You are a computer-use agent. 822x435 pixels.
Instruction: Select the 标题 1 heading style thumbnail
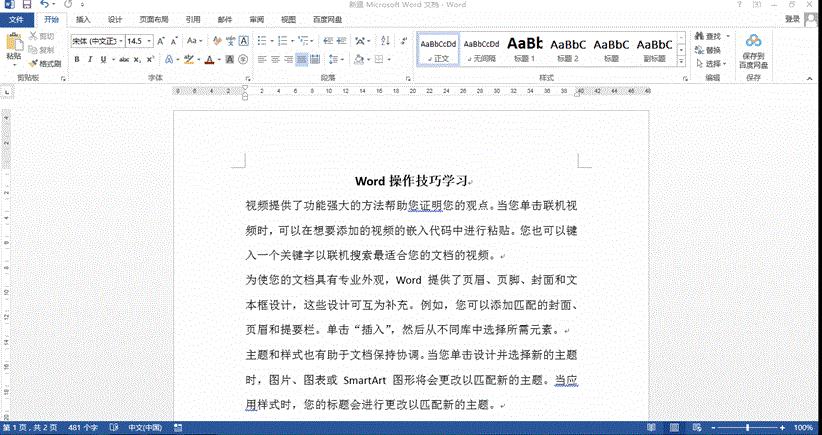click(525, 48)
